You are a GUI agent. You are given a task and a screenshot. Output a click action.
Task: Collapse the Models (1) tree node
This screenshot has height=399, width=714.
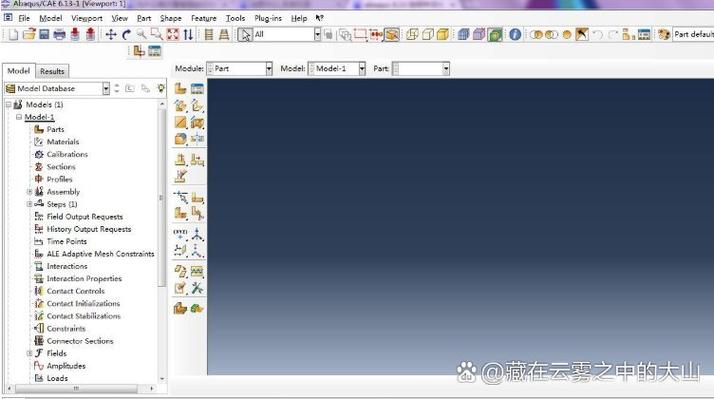[8, 104]
